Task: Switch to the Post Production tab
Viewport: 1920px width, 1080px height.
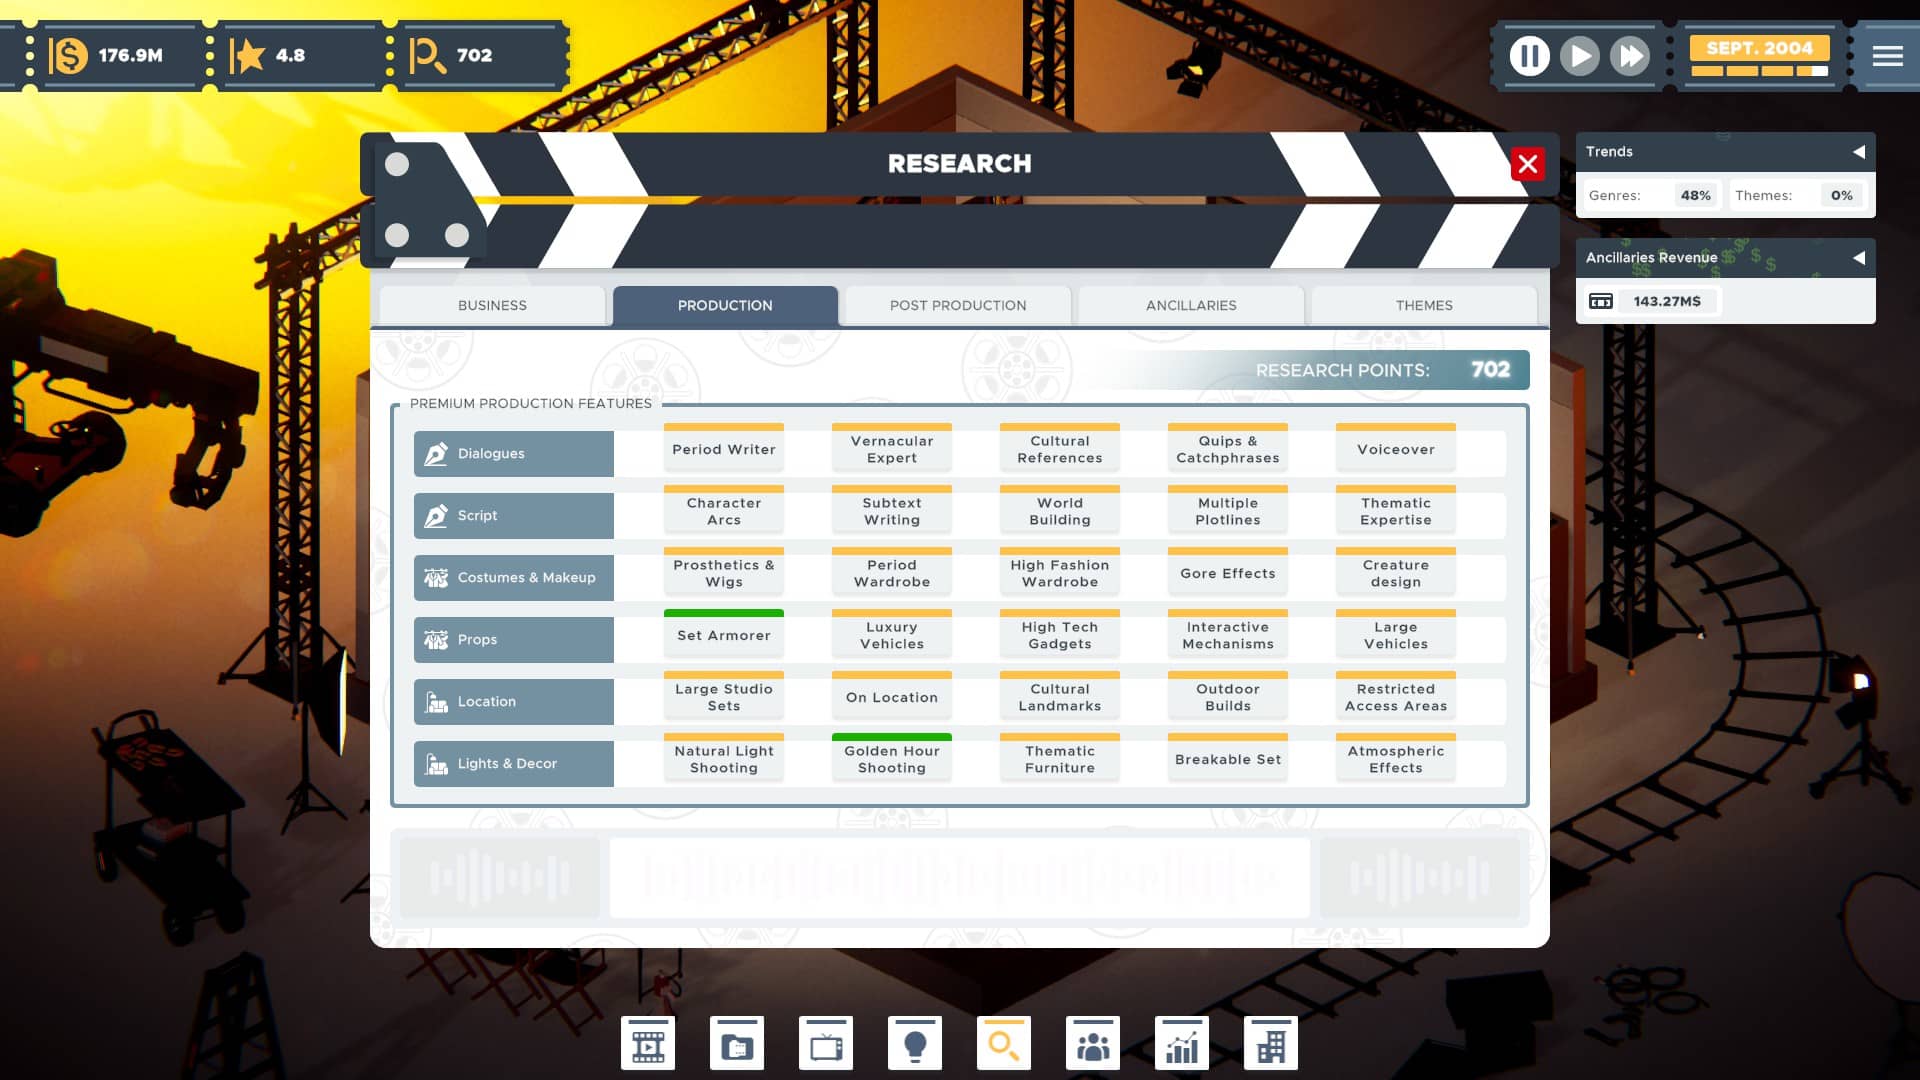Action: coord(958,305)
